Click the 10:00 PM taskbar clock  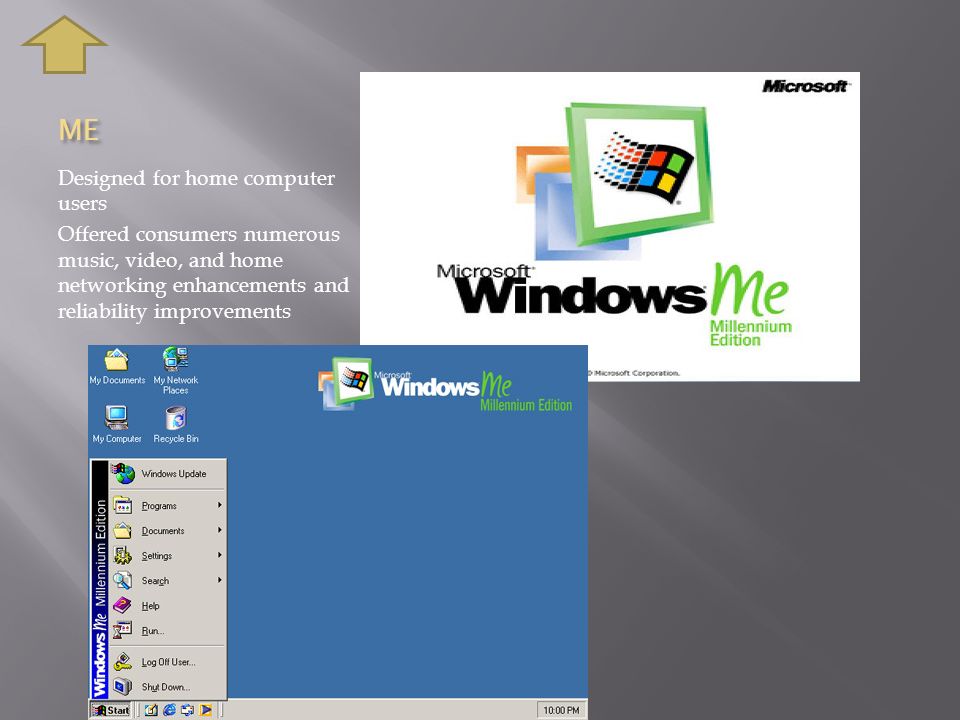pos(561,710)
